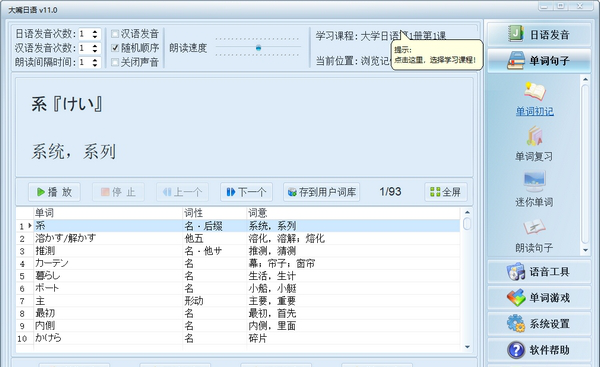Screen dimensions: 600x381
Task: Open the 语音工具 panel
Action: [539, 272]
